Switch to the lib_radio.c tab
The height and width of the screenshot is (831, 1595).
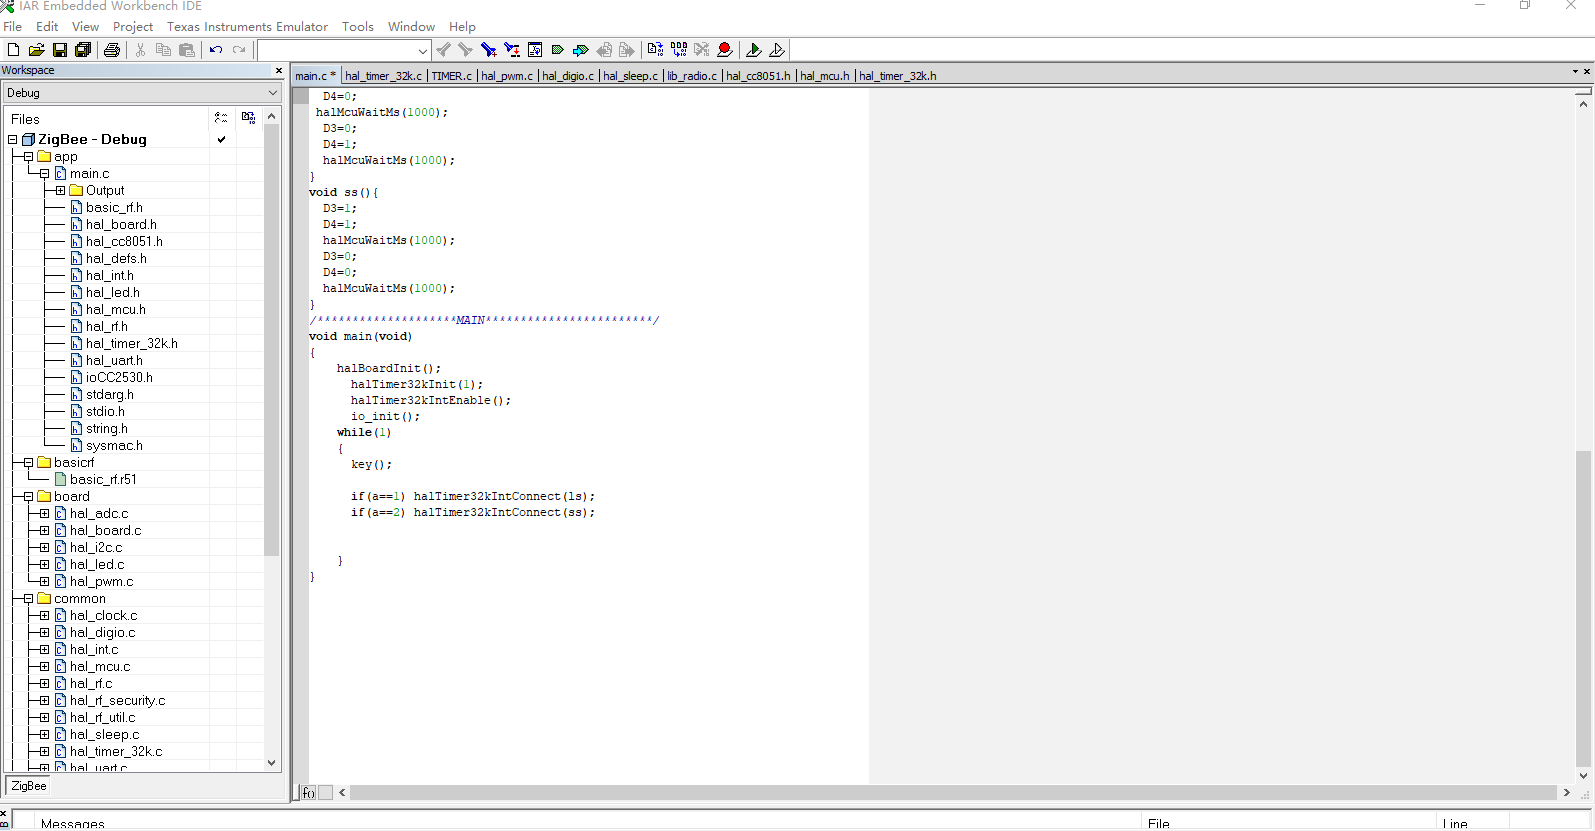click(x=692, y=76)
